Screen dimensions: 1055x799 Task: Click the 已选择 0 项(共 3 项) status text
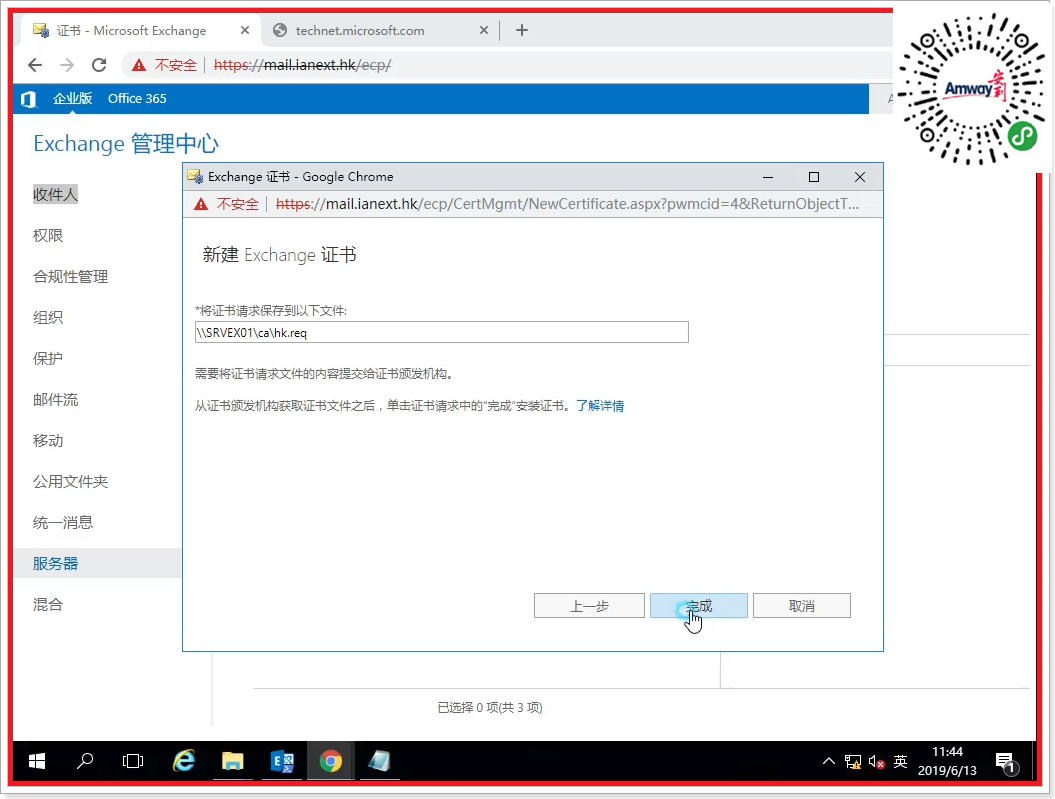tap(490, 708)
